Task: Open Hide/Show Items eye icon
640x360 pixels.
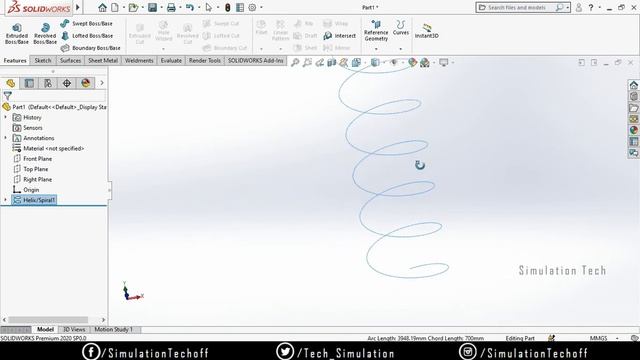Action: (x=393, y=62)
